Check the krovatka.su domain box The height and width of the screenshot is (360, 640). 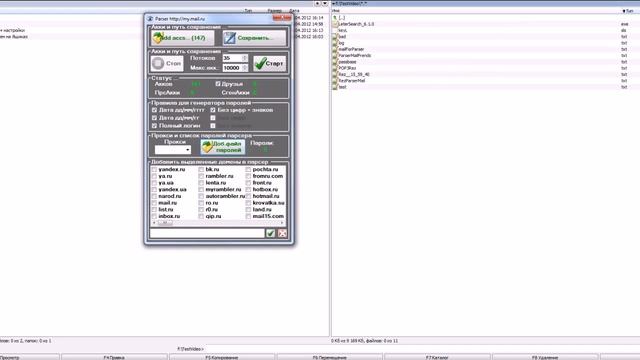click(x=248, y=203)
